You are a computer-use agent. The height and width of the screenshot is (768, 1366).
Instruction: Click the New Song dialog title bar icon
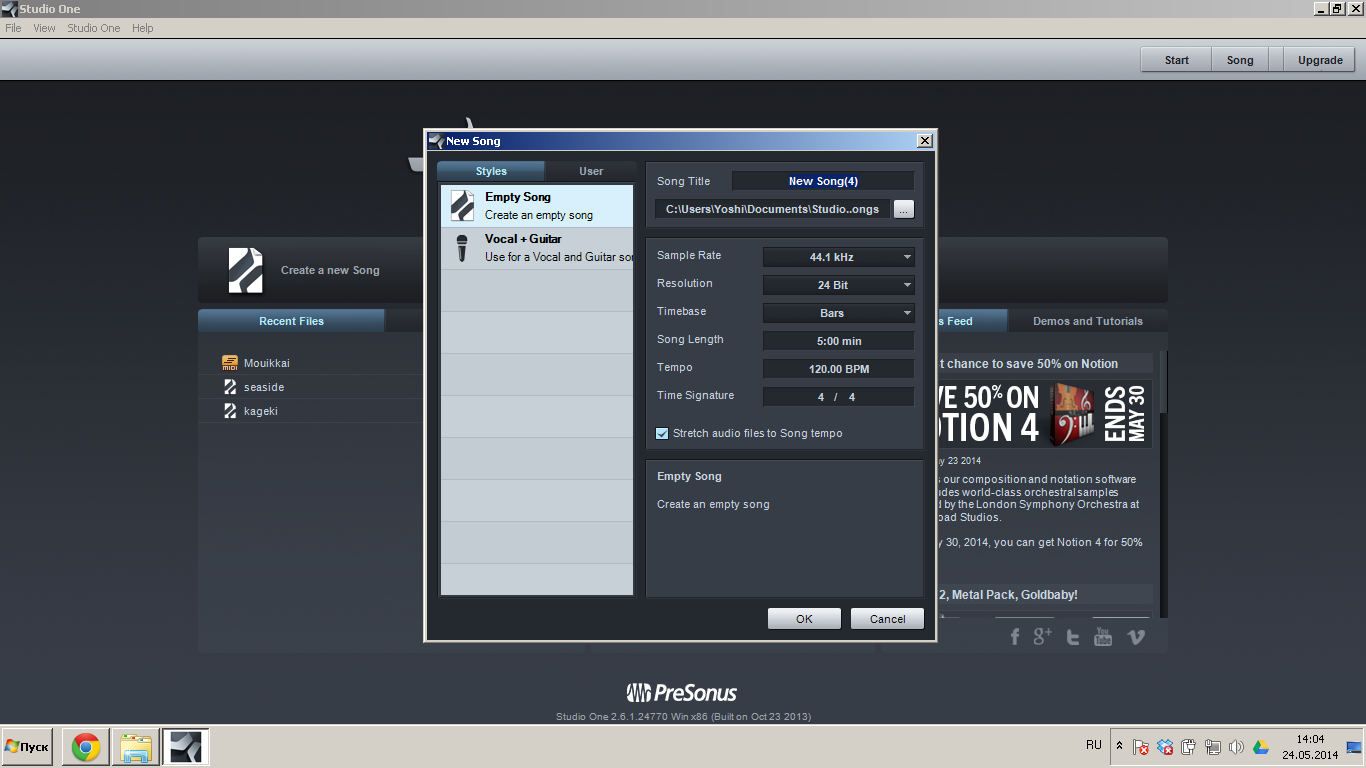pyautogui.click(x=436, y=141)
